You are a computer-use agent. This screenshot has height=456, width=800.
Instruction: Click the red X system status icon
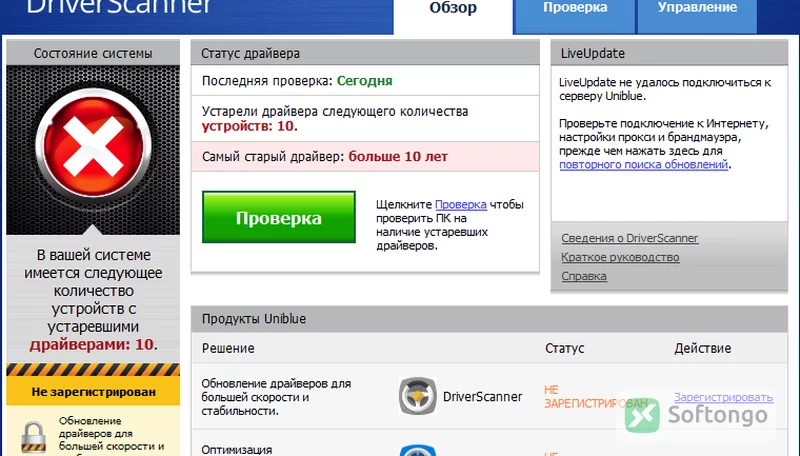(x=93, y=144)
